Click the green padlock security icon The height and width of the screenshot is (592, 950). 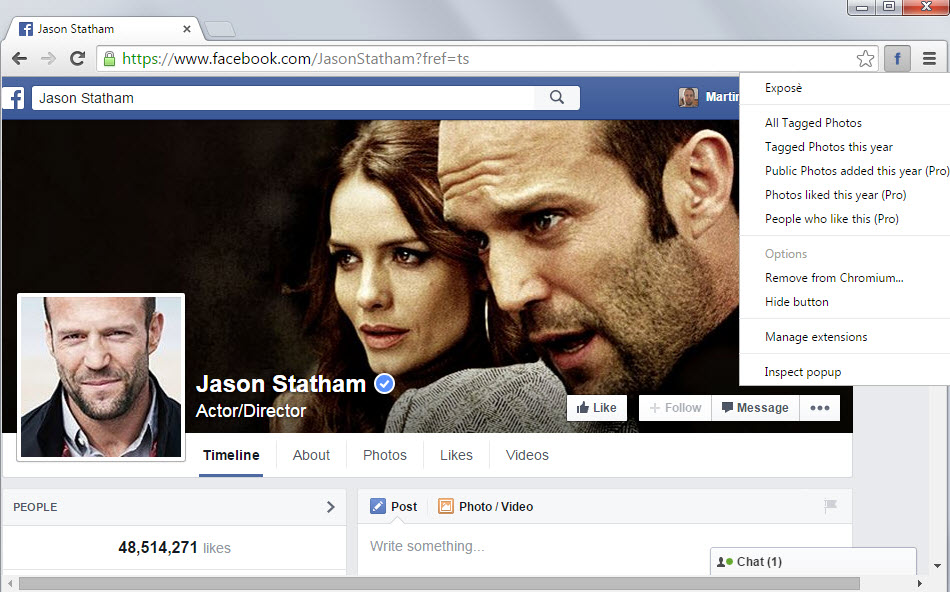pos(109,59)
